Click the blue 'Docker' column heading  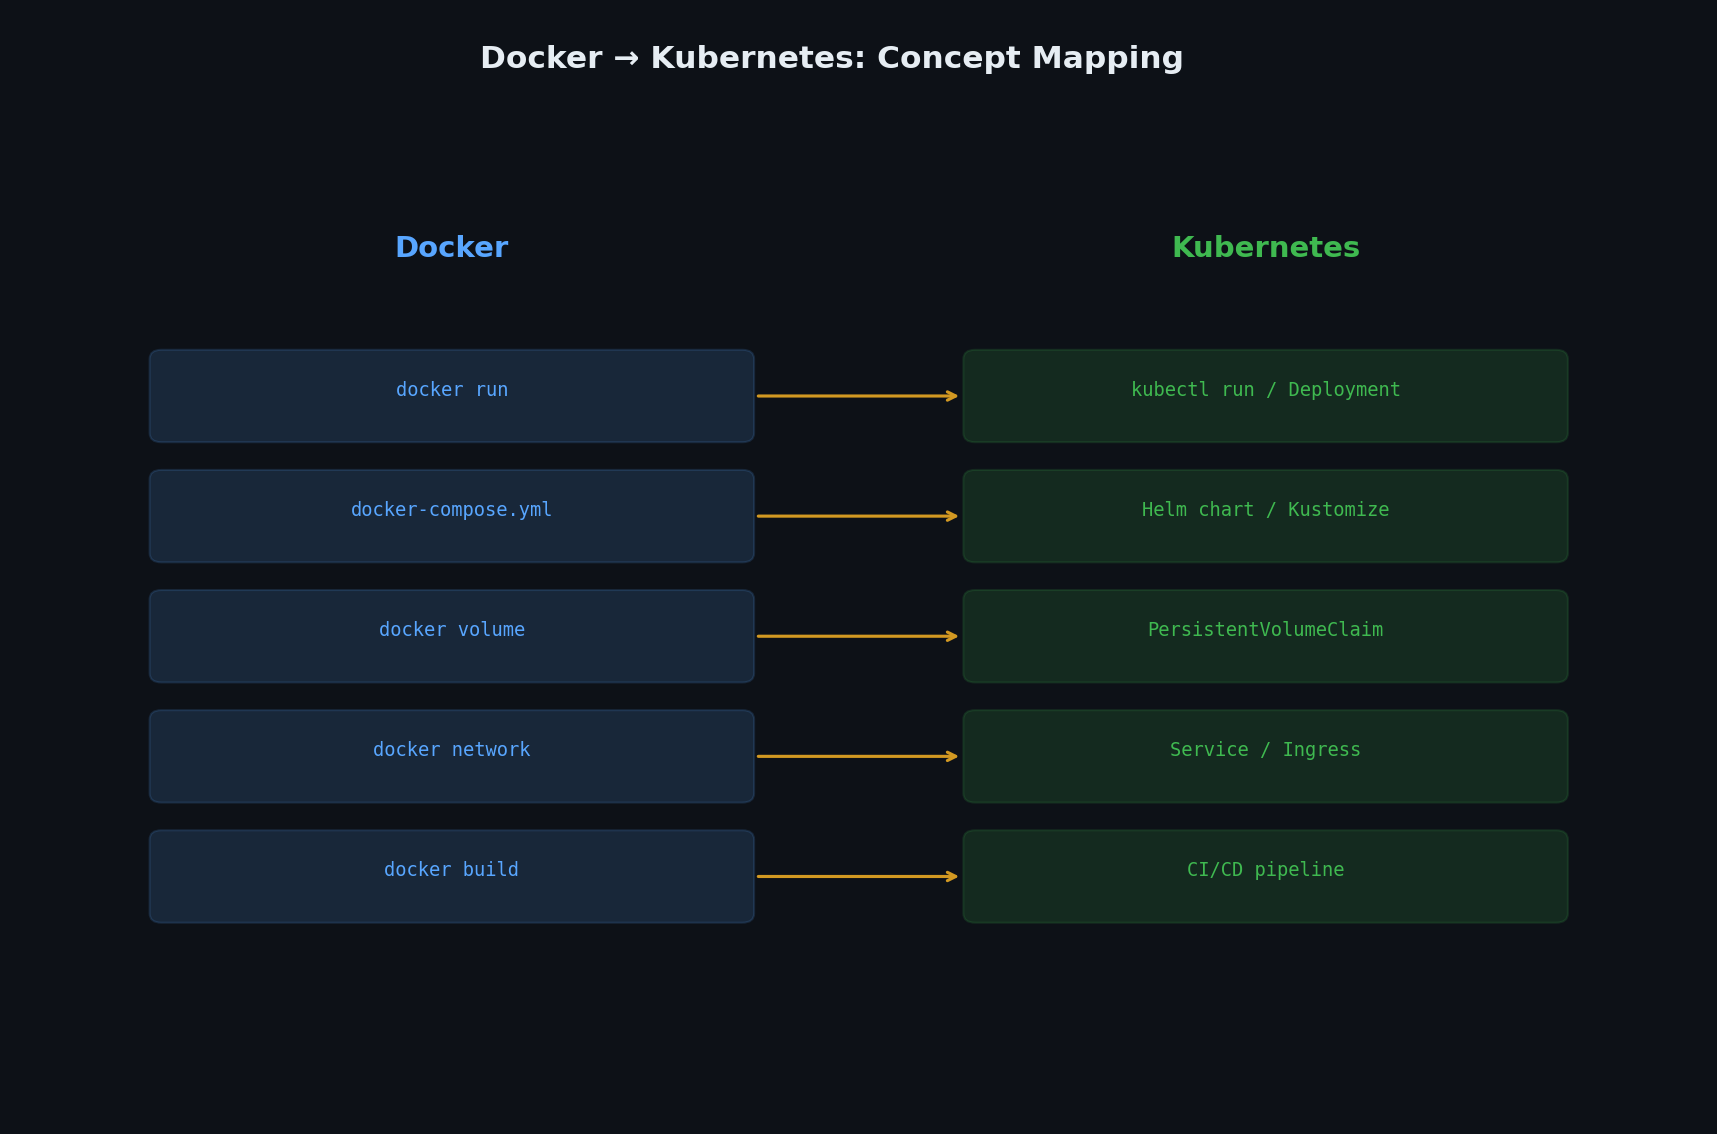452,248
